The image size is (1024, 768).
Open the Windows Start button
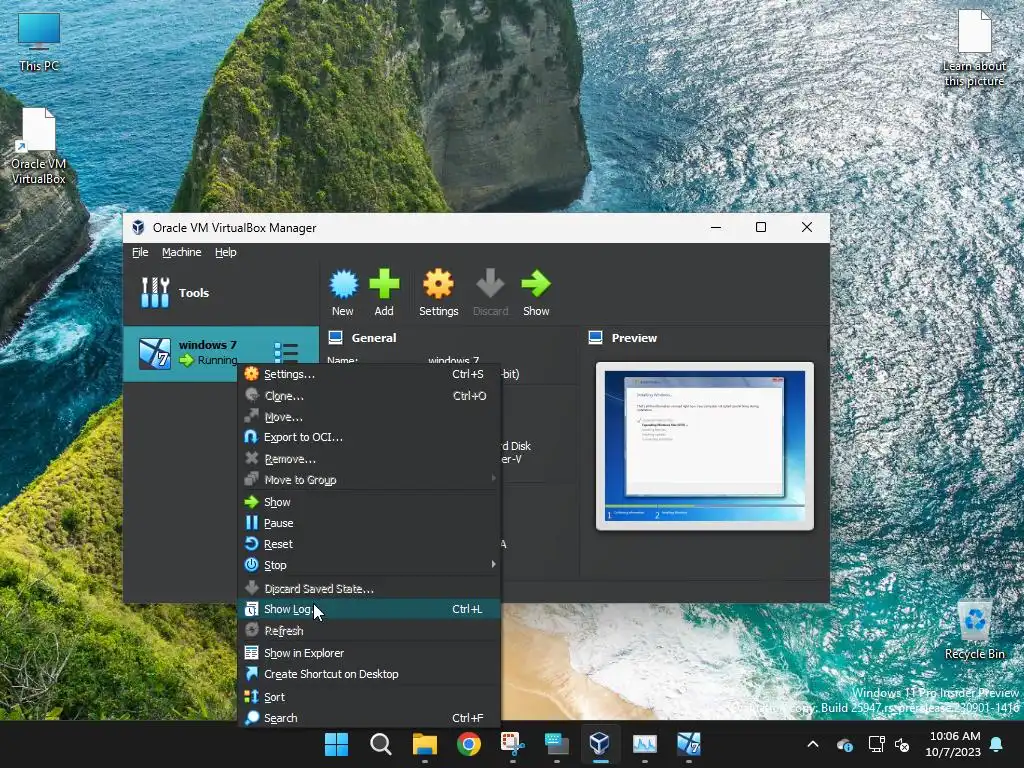click(x=337, y=744)
